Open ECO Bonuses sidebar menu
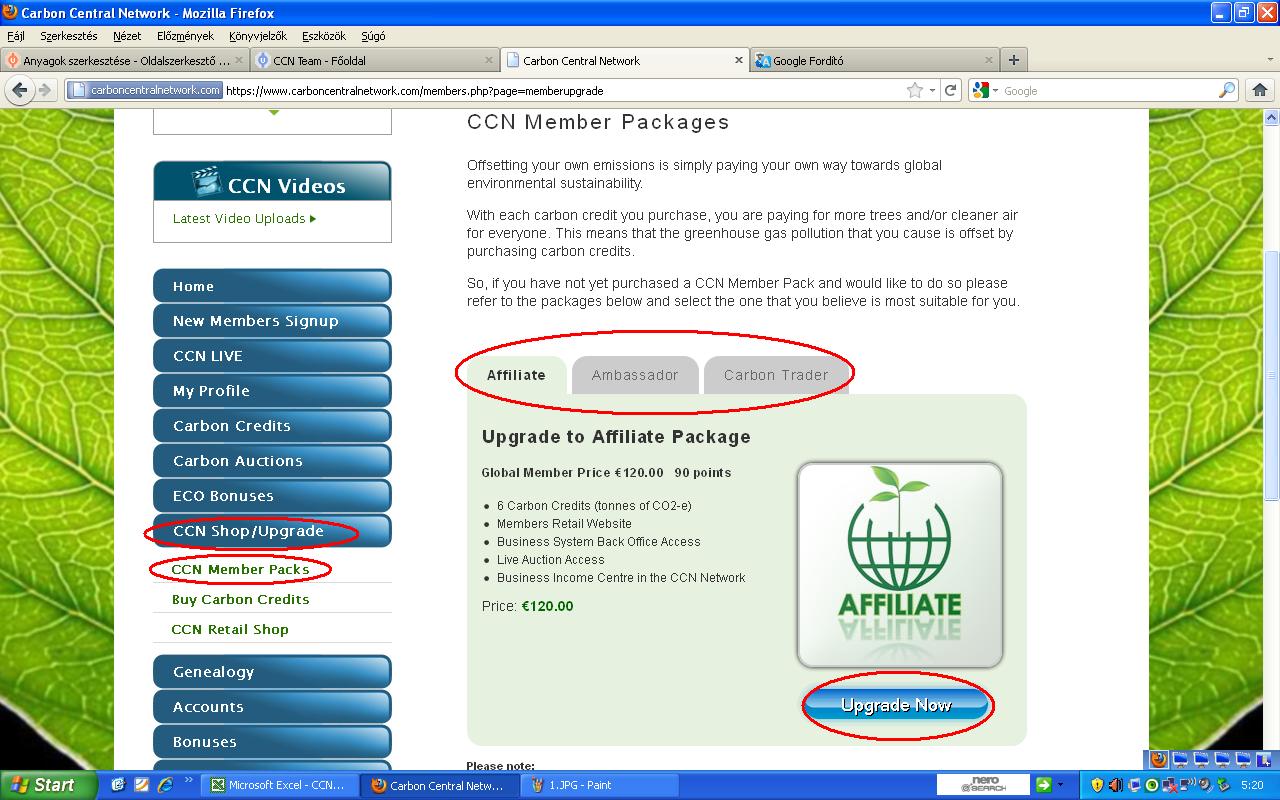Image resolution: width=1280 pixels, height=800 pixels. (x=272, y=496)
